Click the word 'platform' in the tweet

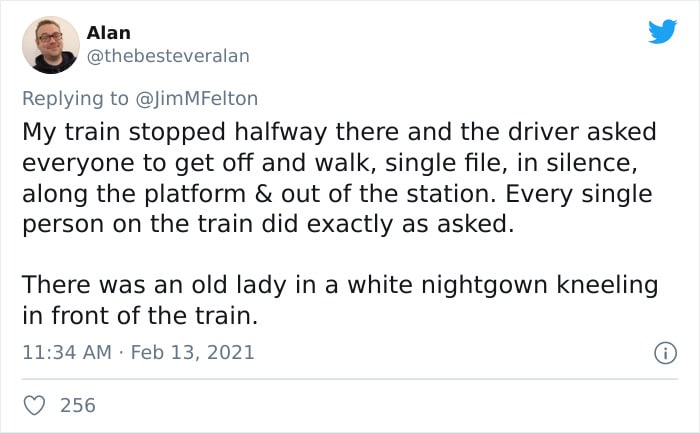coord(195,194)
